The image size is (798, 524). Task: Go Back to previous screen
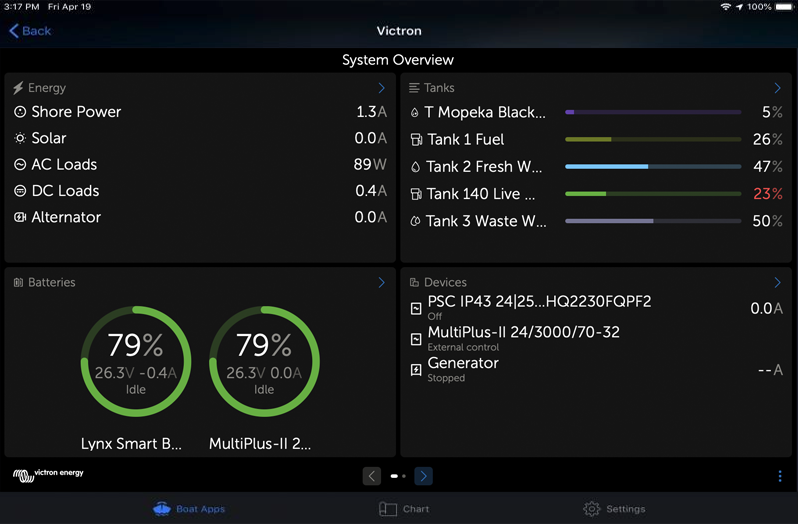pos(30,31)
